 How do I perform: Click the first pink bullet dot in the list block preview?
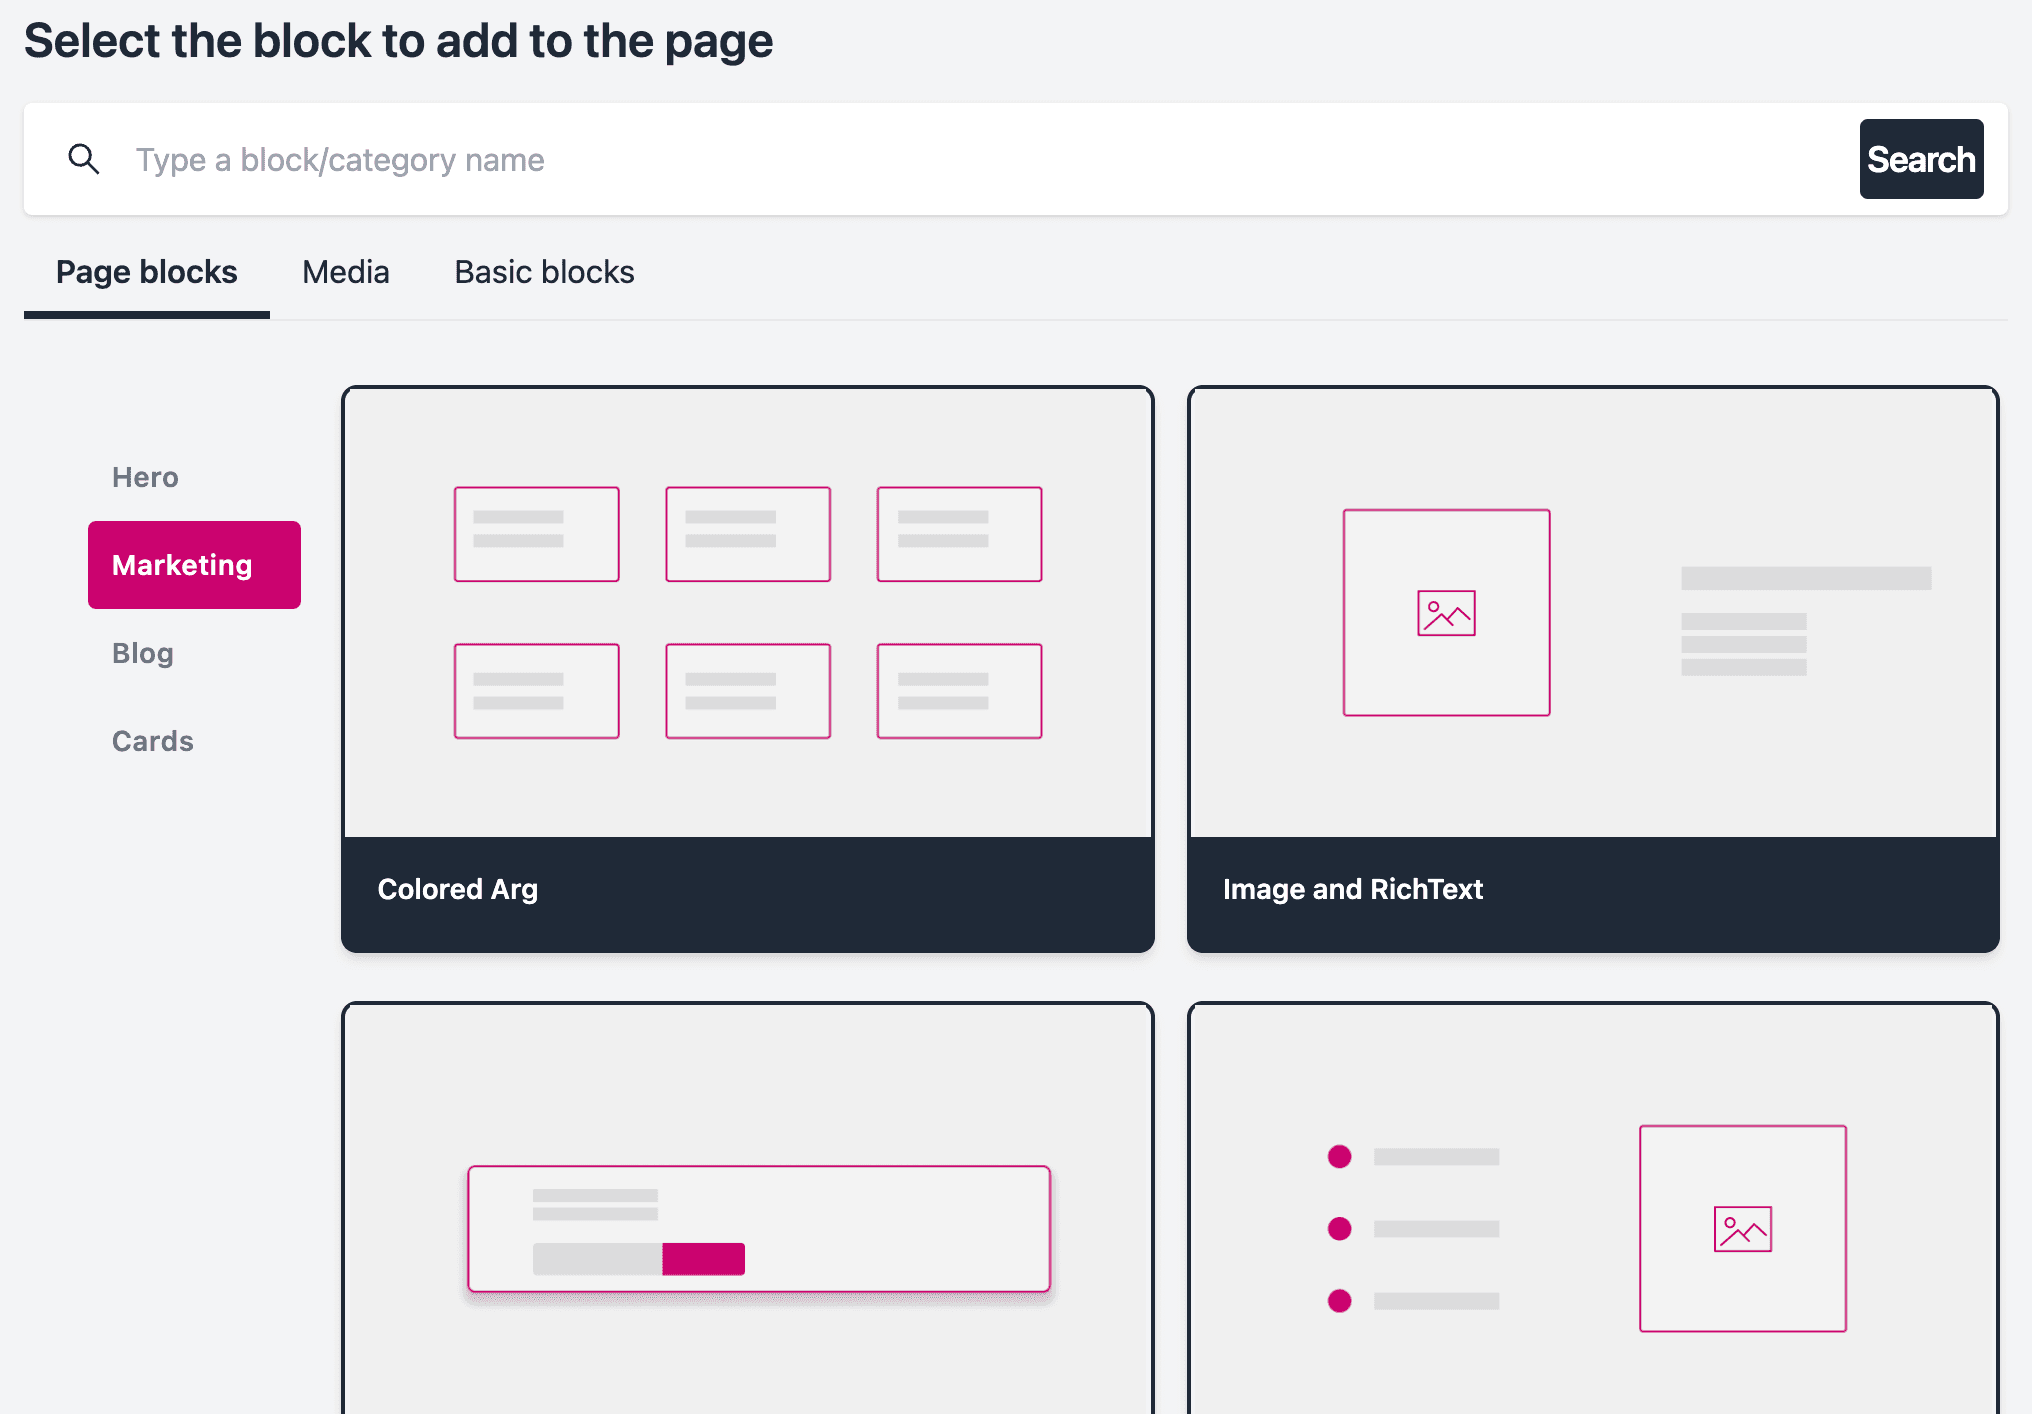tap(1338, 1156)
